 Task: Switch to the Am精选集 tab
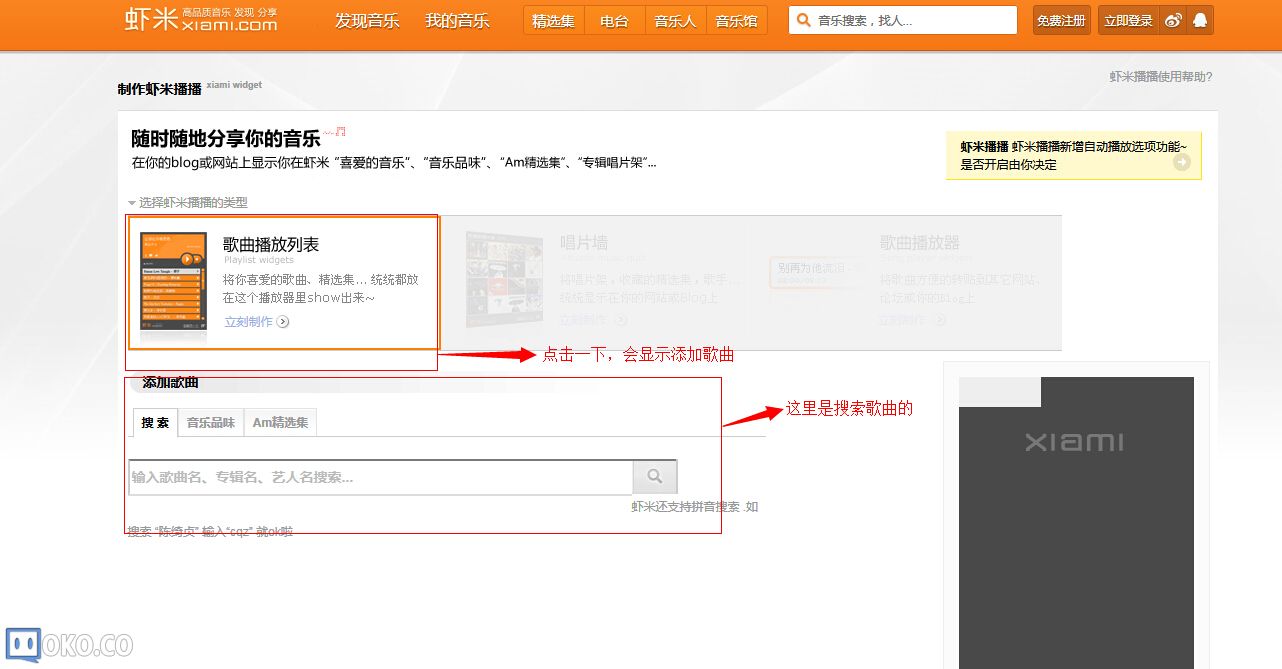point(280,423)
